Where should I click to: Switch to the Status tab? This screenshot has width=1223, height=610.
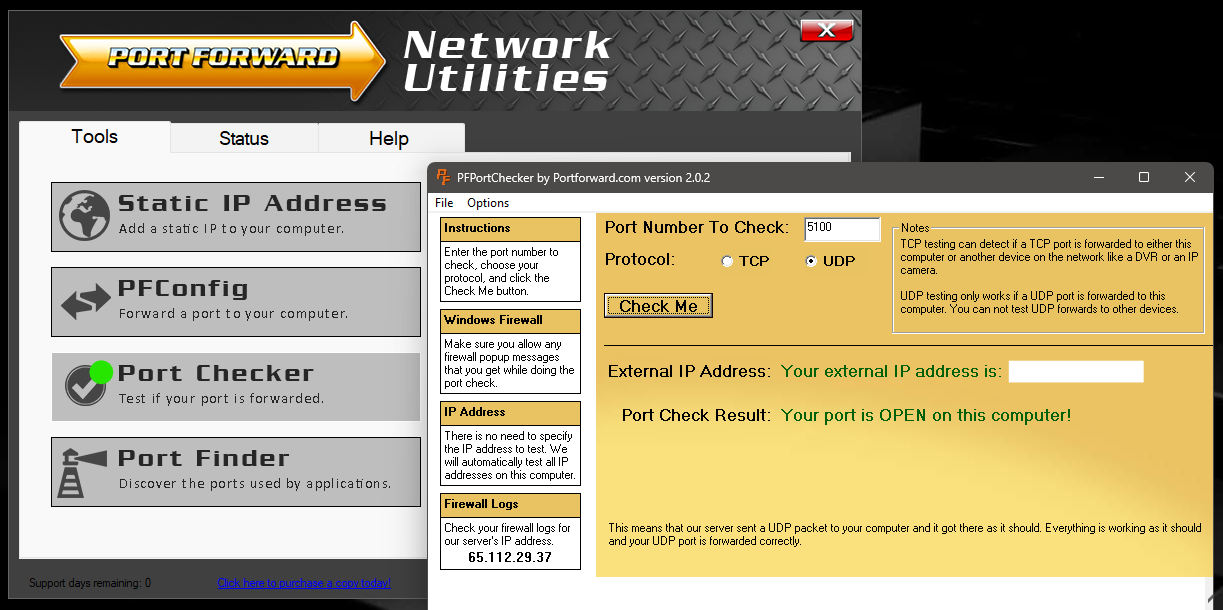point(244,139)
